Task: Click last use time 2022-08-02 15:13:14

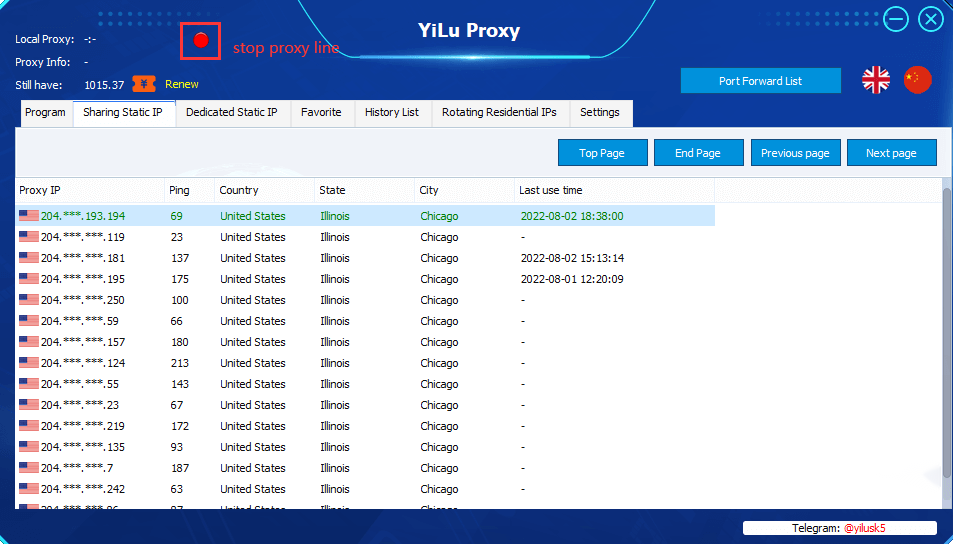Action: click(572, 258)
